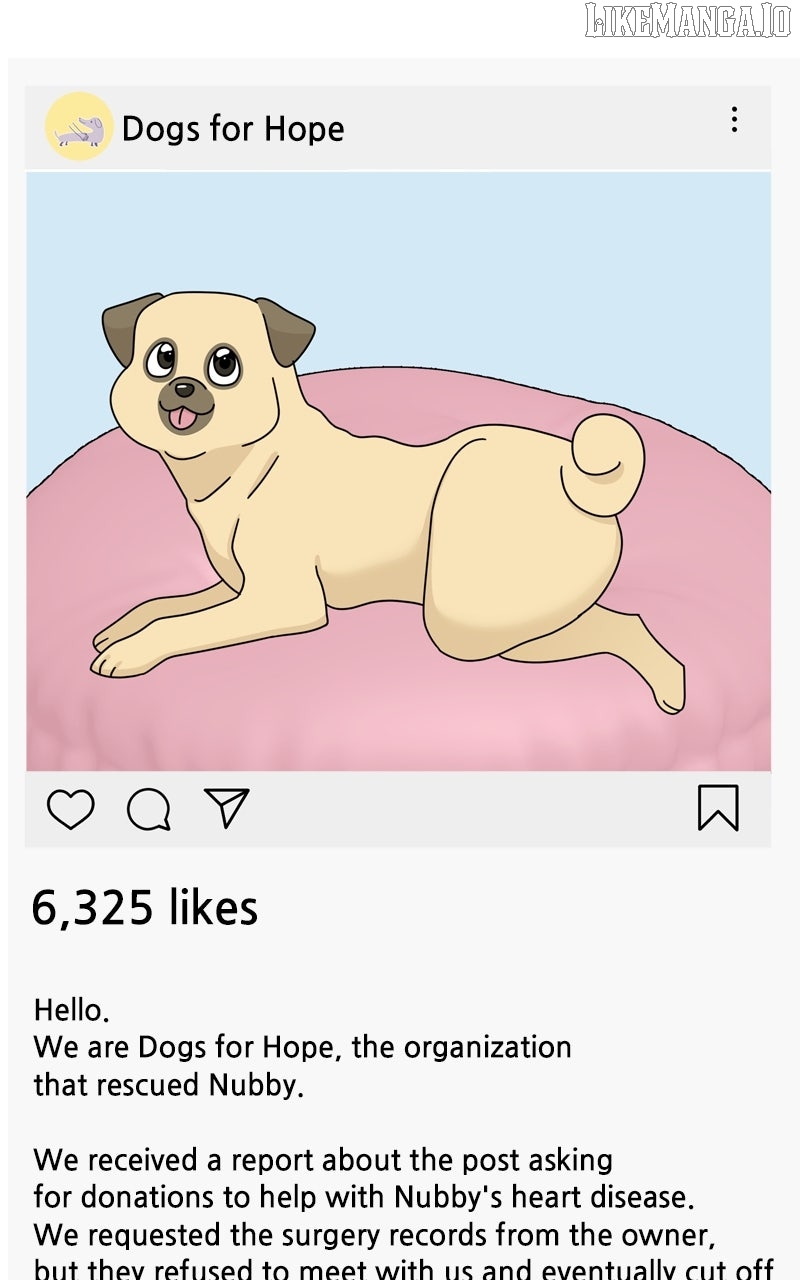
Task: Click the 'We received a report' caption line
Action: 323,1160
